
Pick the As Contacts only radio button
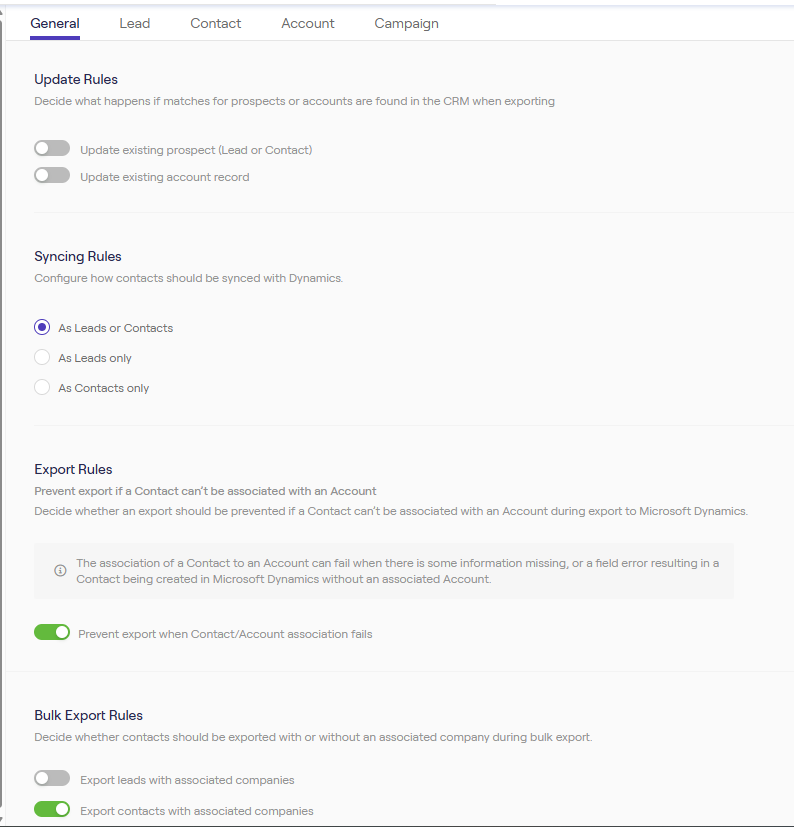tap(42, 388)
